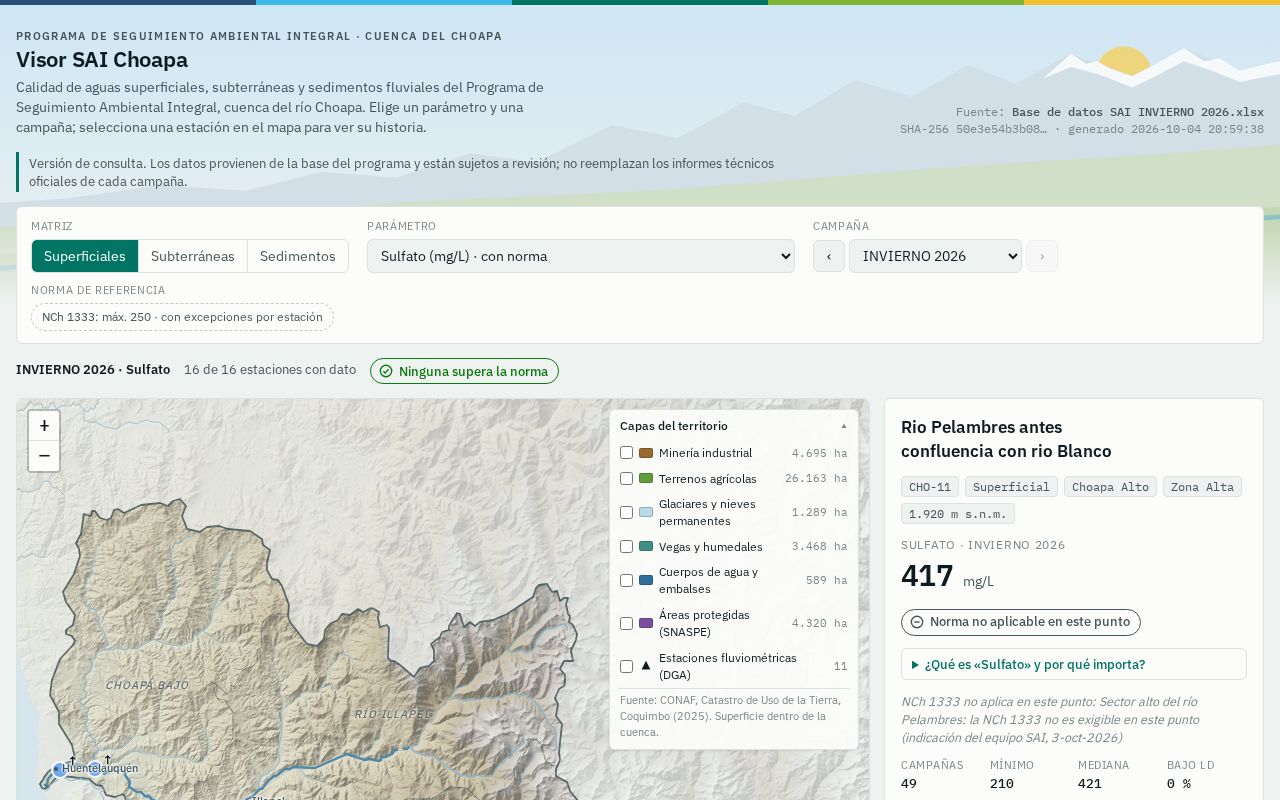The height and width of the screenshot is (800, 1280).
Task: Click the CHOAPA BAJO label on the map
Action: 147,686
